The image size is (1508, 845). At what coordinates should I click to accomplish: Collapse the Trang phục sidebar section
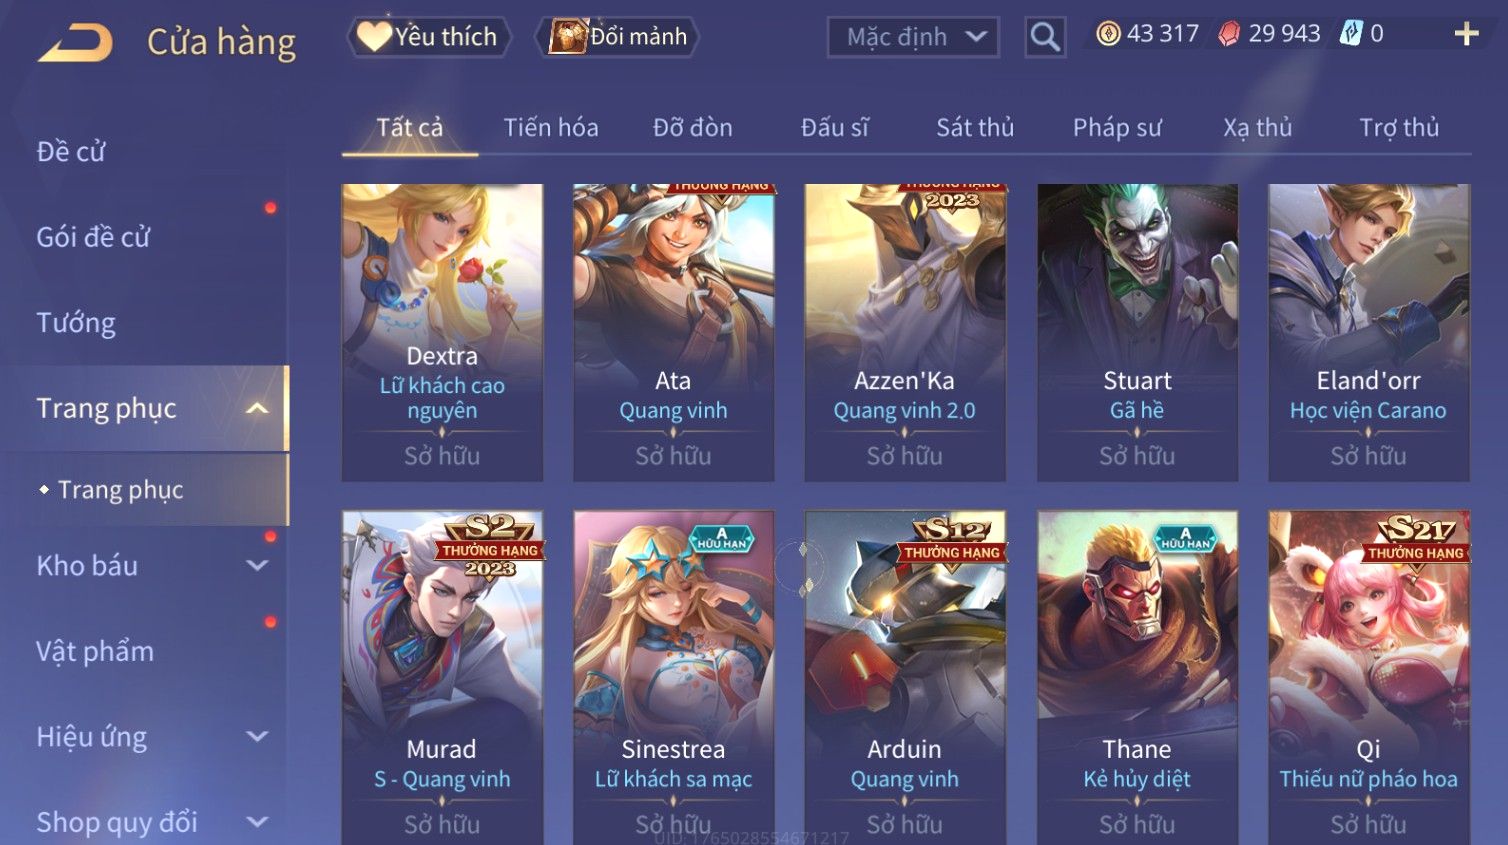[257, 408]
